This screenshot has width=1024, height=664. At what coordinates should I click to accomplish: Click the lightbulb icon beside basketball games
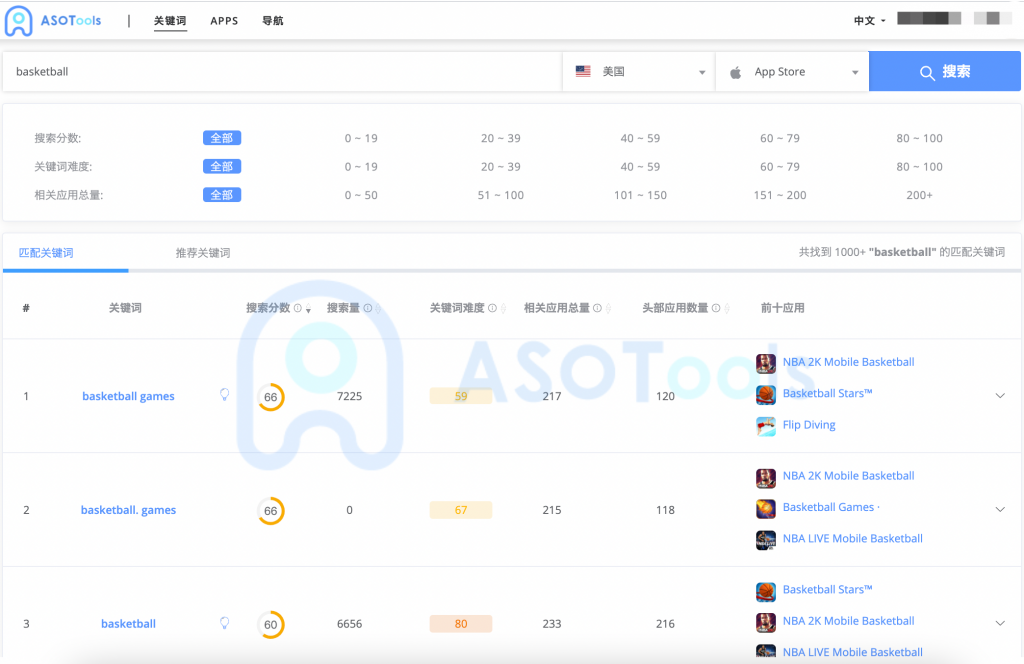tap(225, 394)
